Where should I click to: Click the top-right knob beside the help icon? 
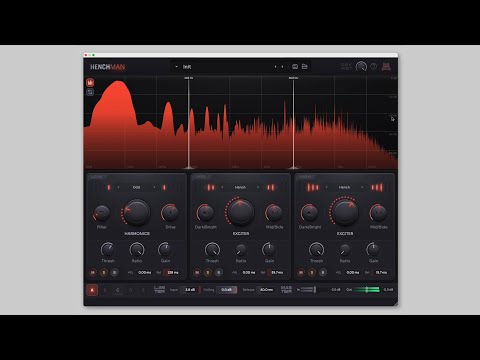[x=361, y=67]
